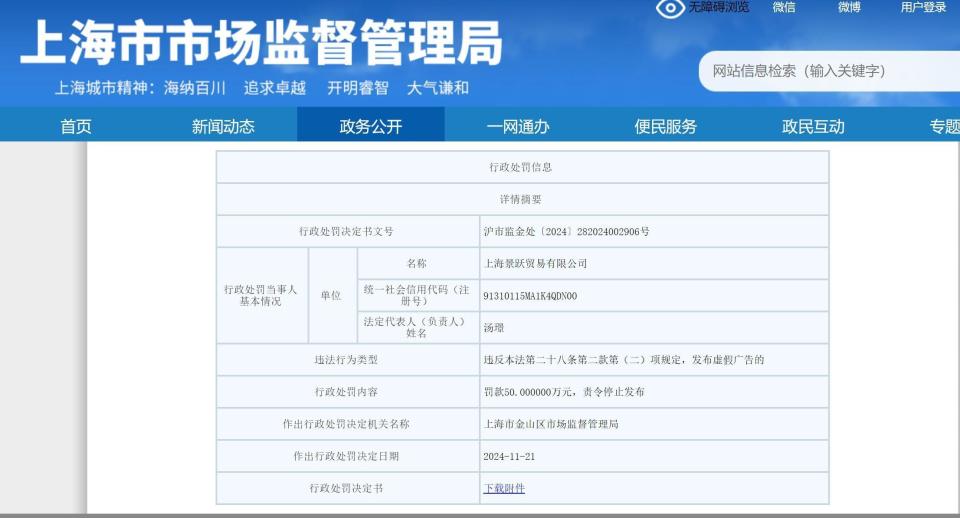Click the 行政处罚决定书 label cell
The height and width of the screenshot is (518, 960).
[347, 488]
